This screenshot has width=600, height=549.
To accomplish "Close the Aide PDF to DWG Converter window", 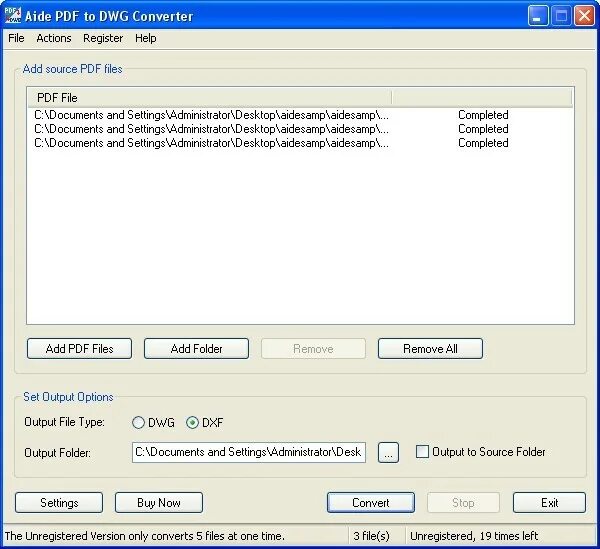I will (x=584, y=16).
